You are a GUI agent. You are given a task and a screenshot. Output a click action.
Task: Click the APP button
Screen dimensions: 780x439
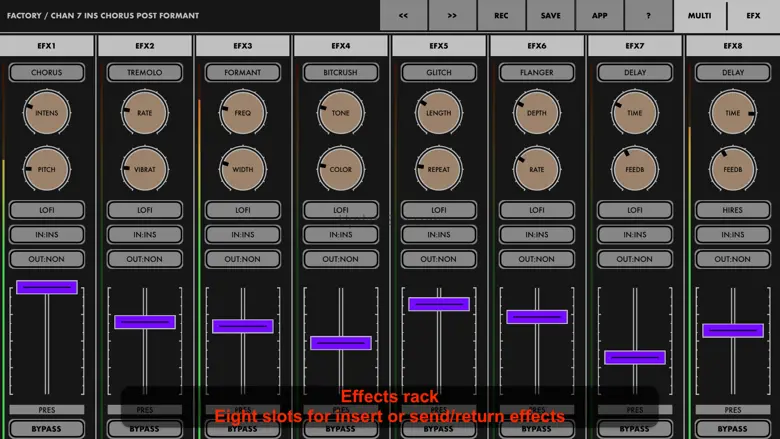coord(599,16)
